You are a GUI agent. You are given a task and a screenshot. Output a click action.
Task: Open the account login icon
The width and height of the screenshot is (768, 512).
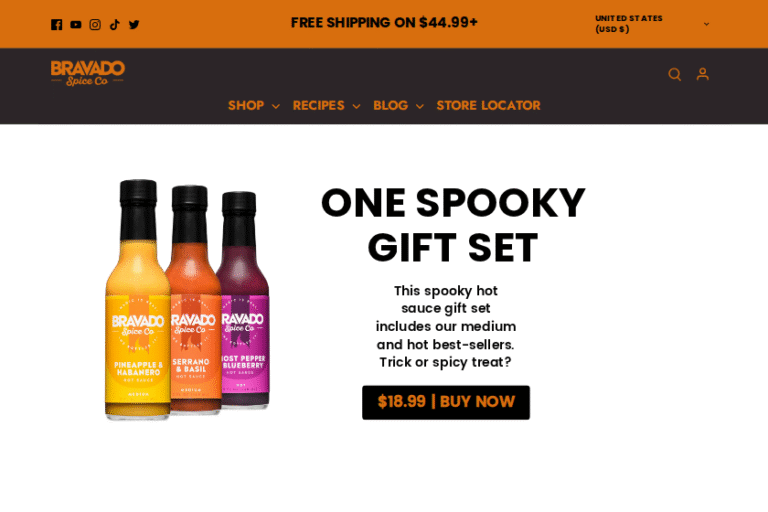[703, 74]
